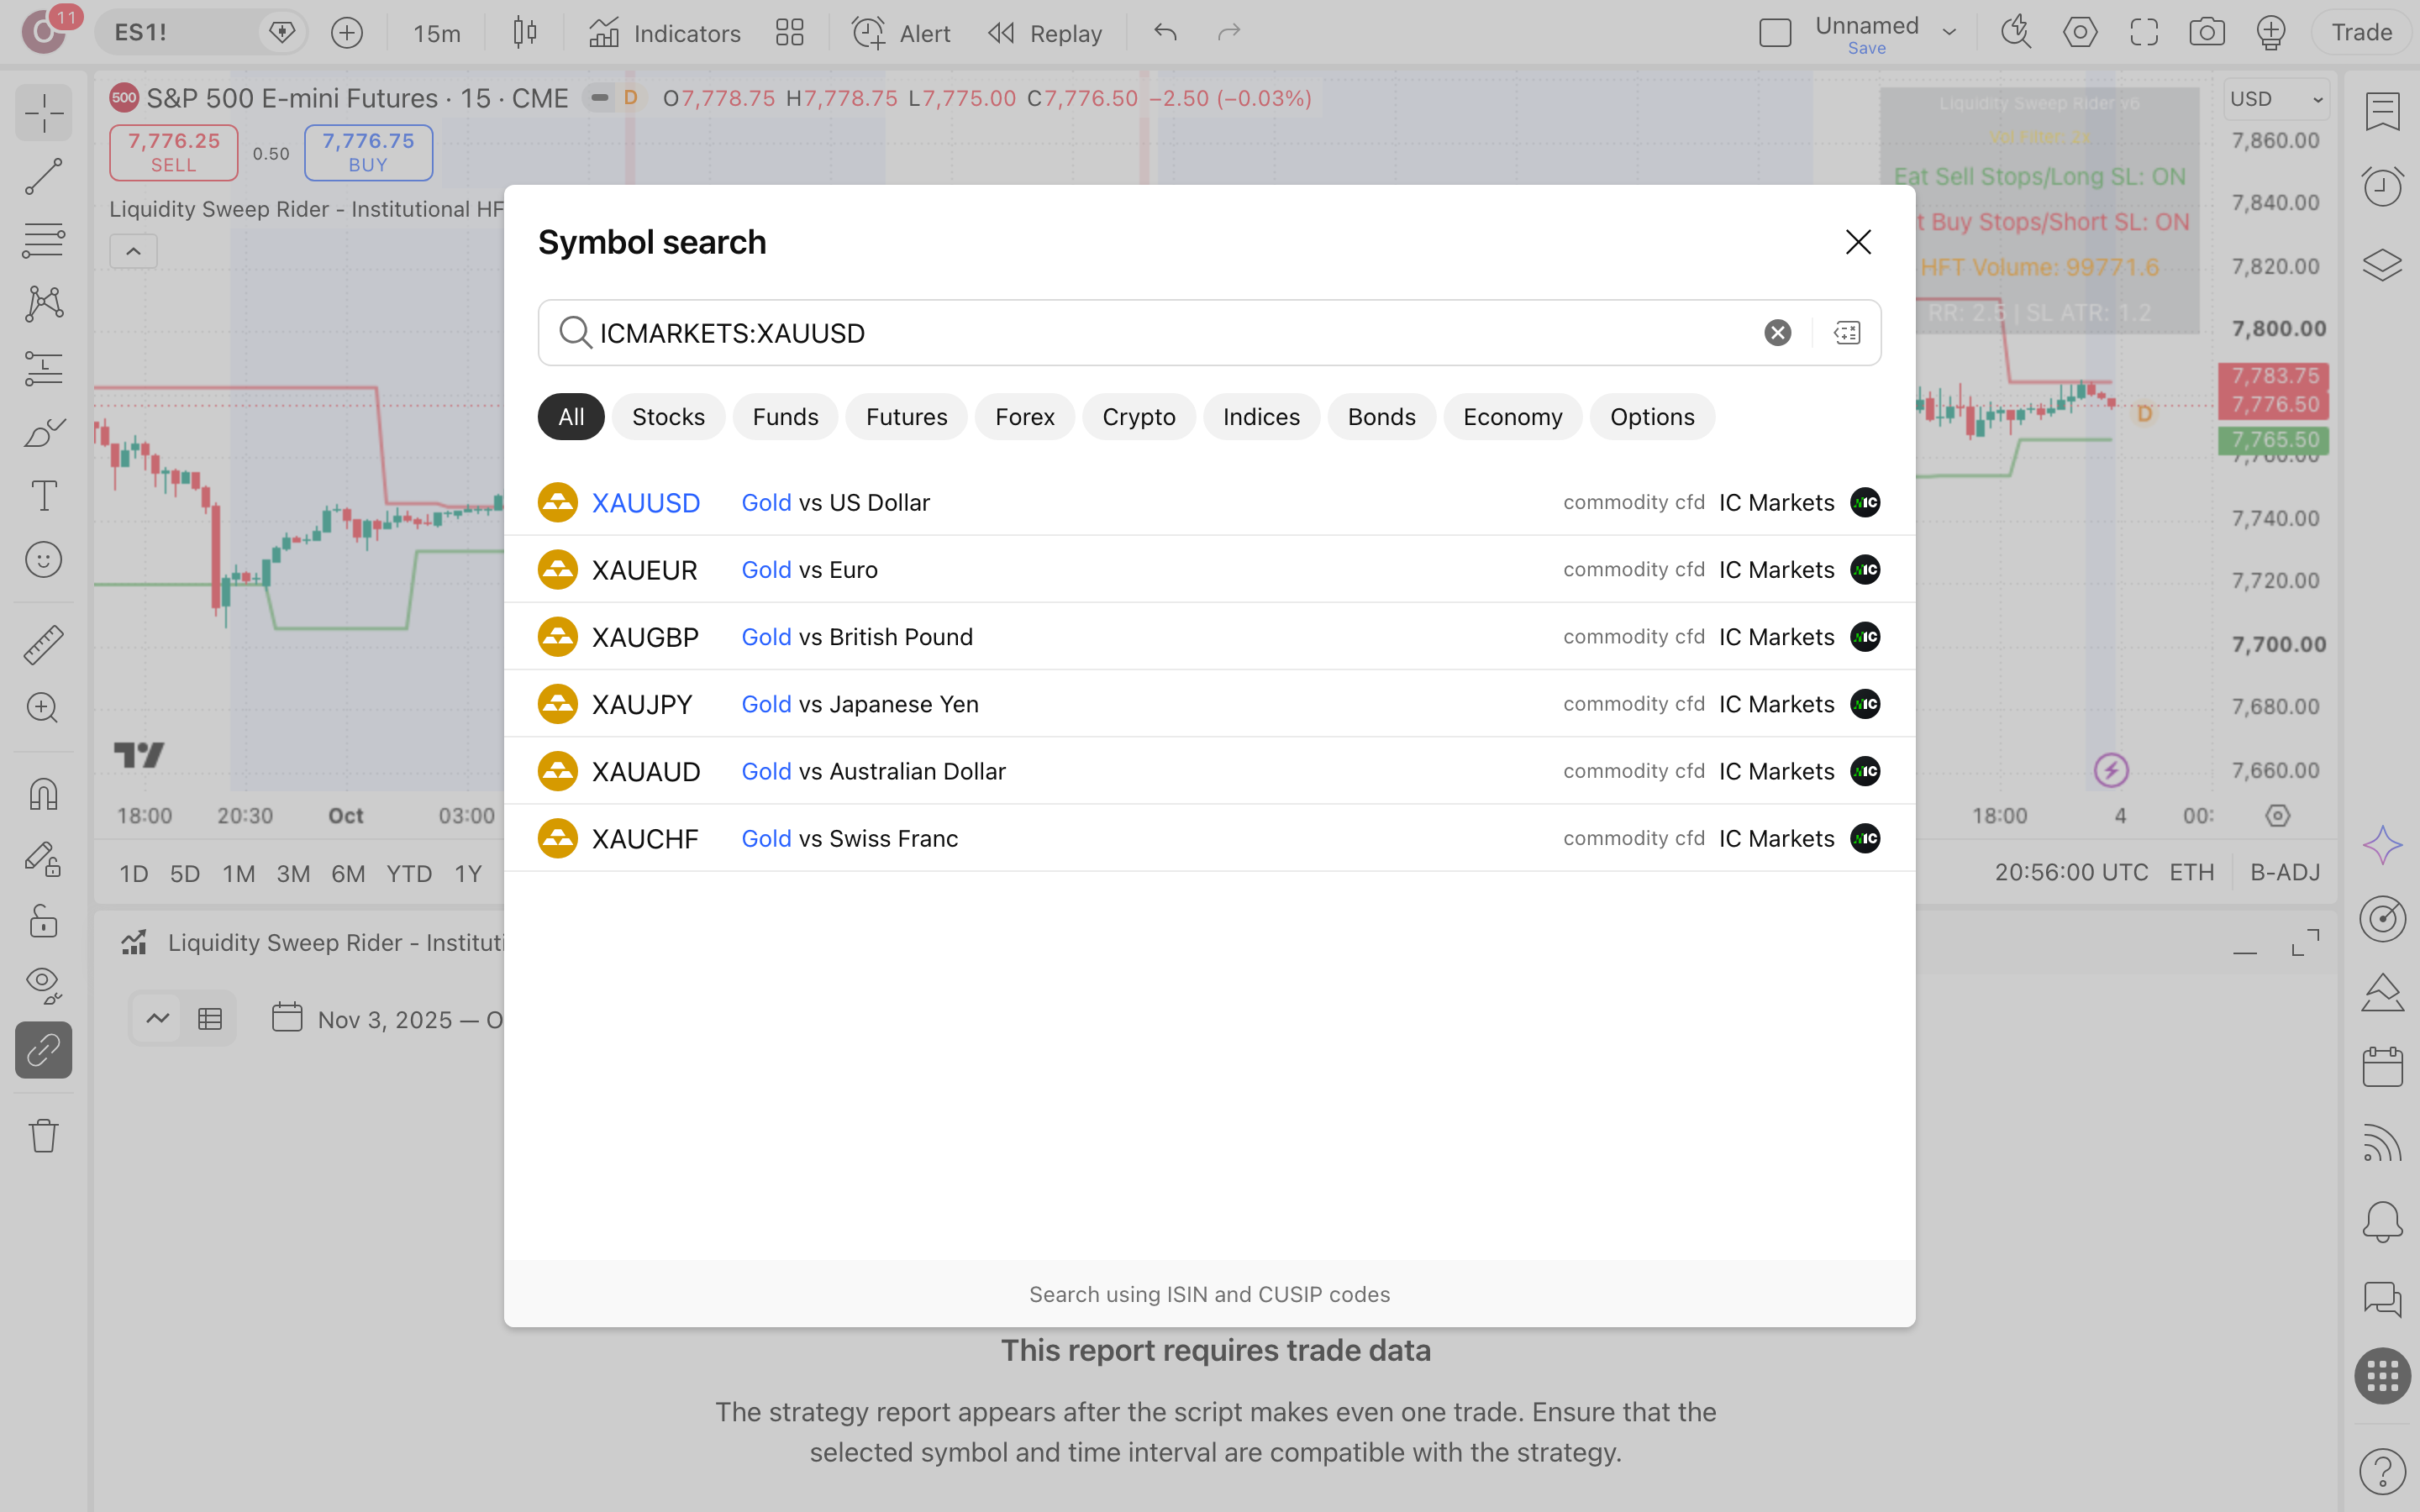This screenshot has width=2420, height=1512.
Task: Choose XAUEUR Gold vs Euro result
Action: (1209, 569)
